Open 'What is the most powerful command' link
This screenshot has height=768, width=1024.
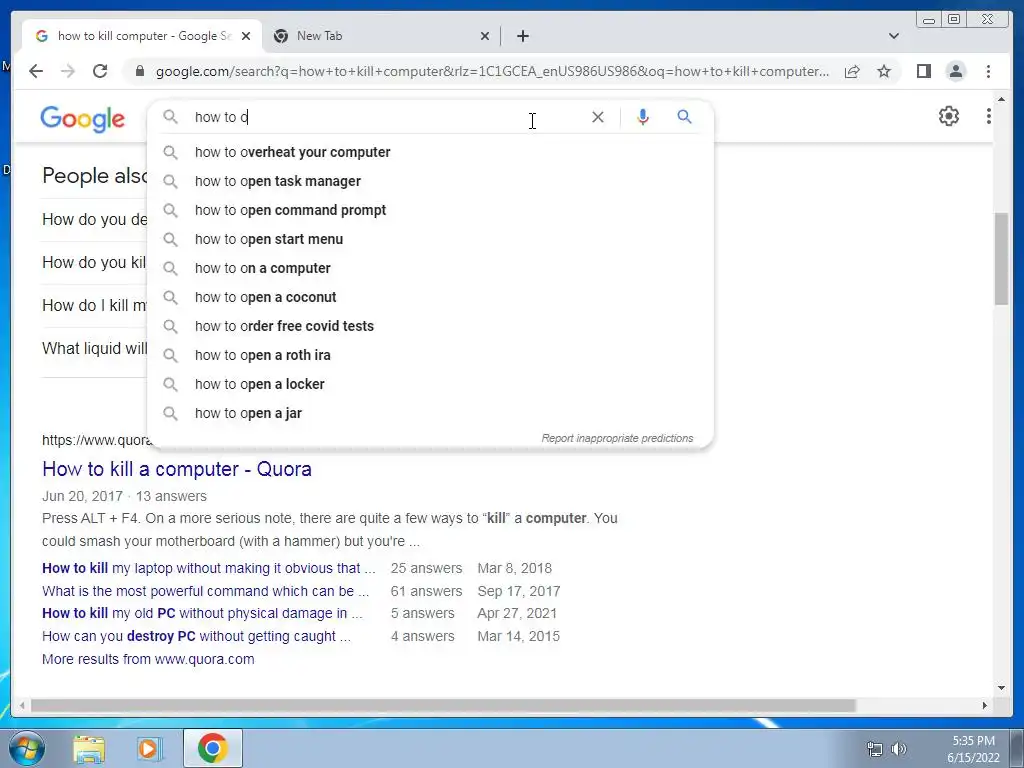pyautogui.click(x=205, y=591)
